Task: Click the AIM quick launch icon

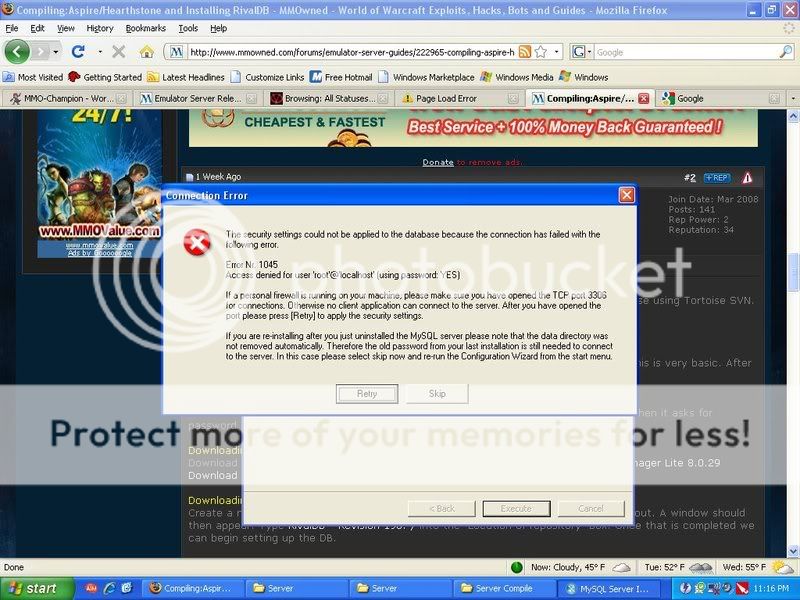Action: (91, 588)
